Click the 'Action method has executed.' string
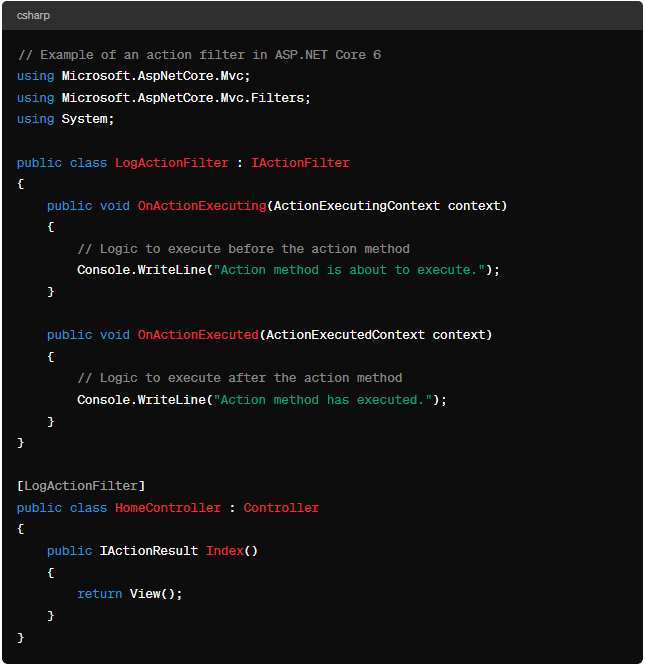This screenshot has height=665, width=645. point(323,400)
